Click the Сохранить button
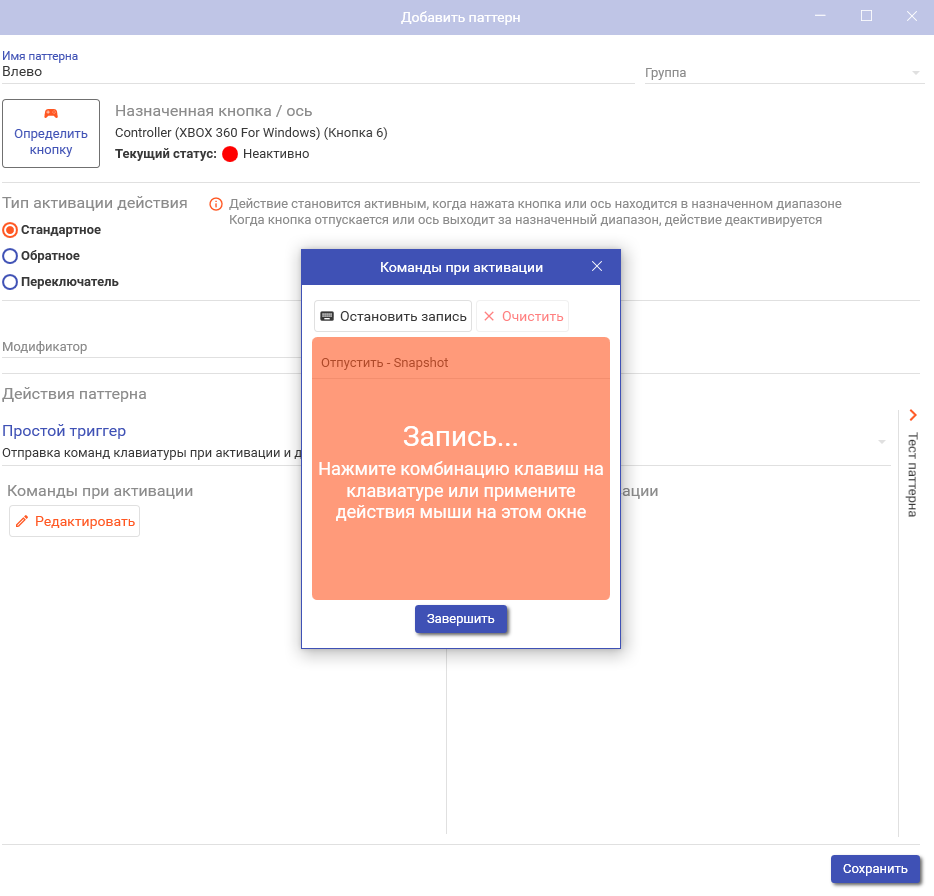Image resolution: width=934 pixels, height=896 pixels. pos(874,869)
